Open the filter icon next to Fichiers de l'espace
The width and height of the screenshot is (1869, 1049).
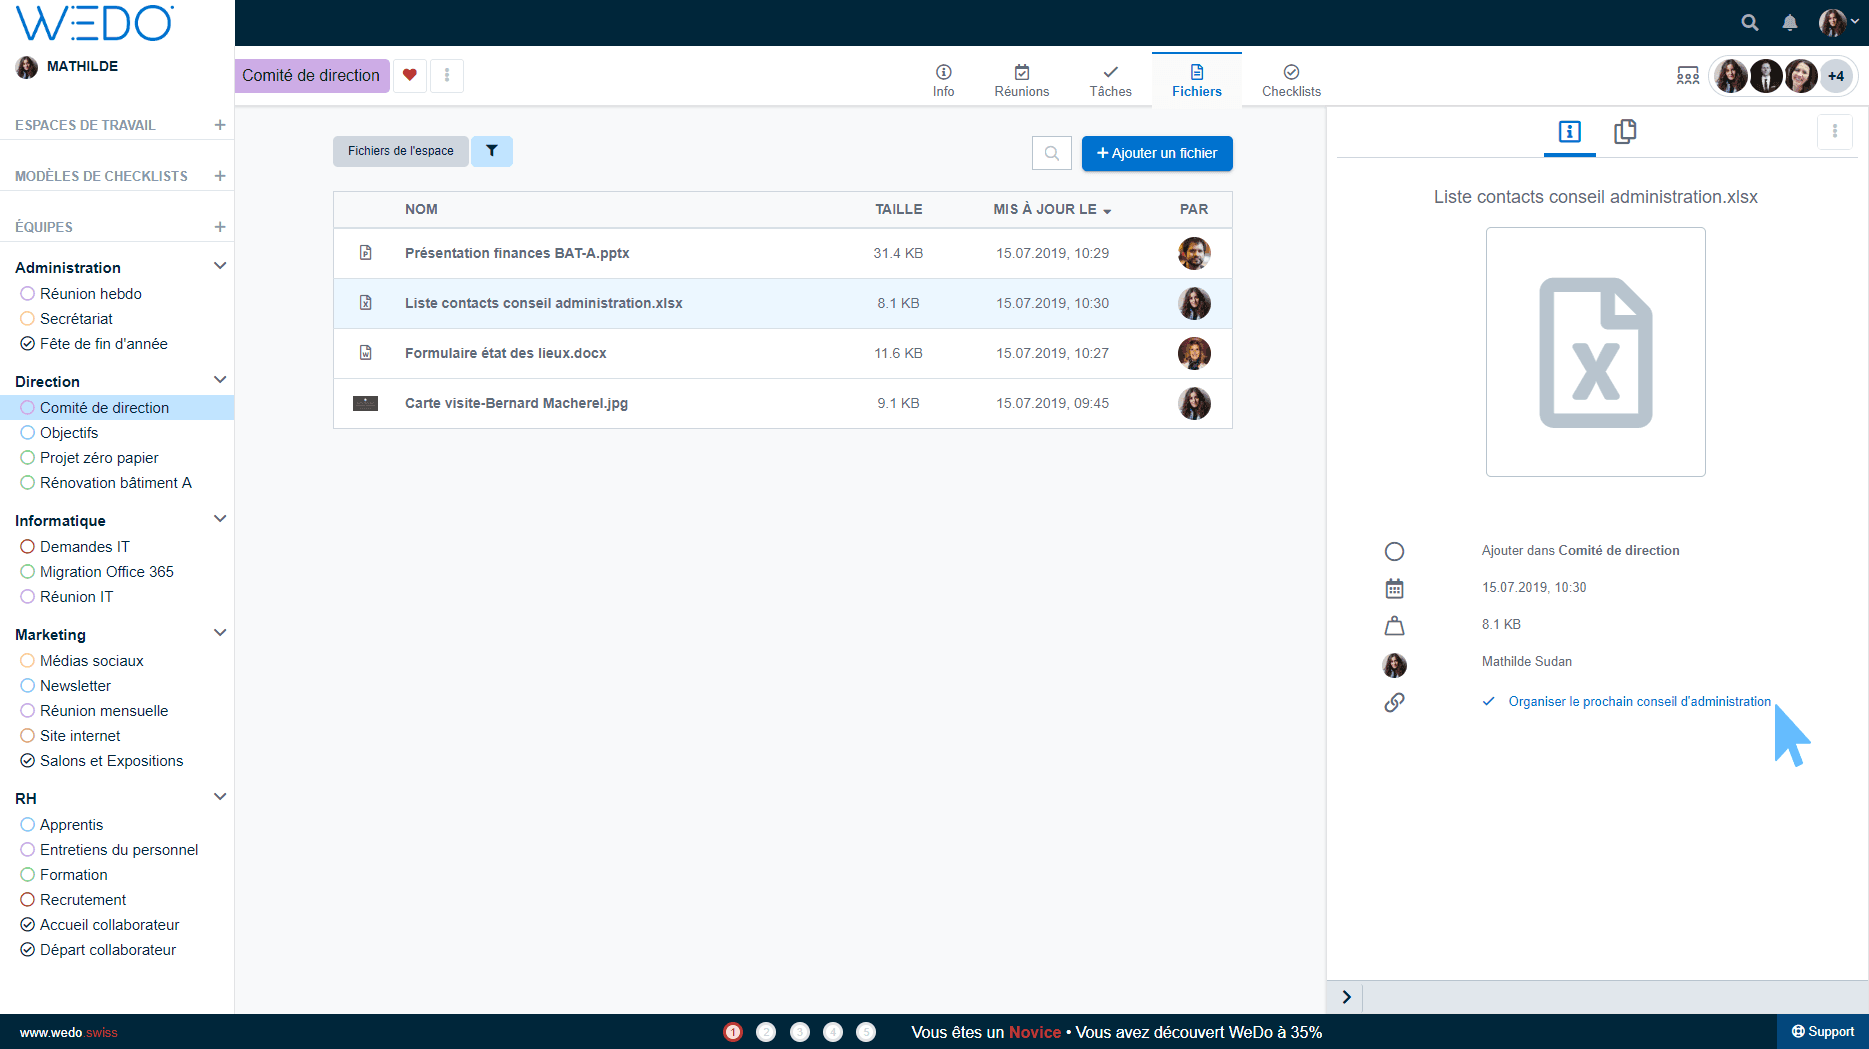click(492, 151)
